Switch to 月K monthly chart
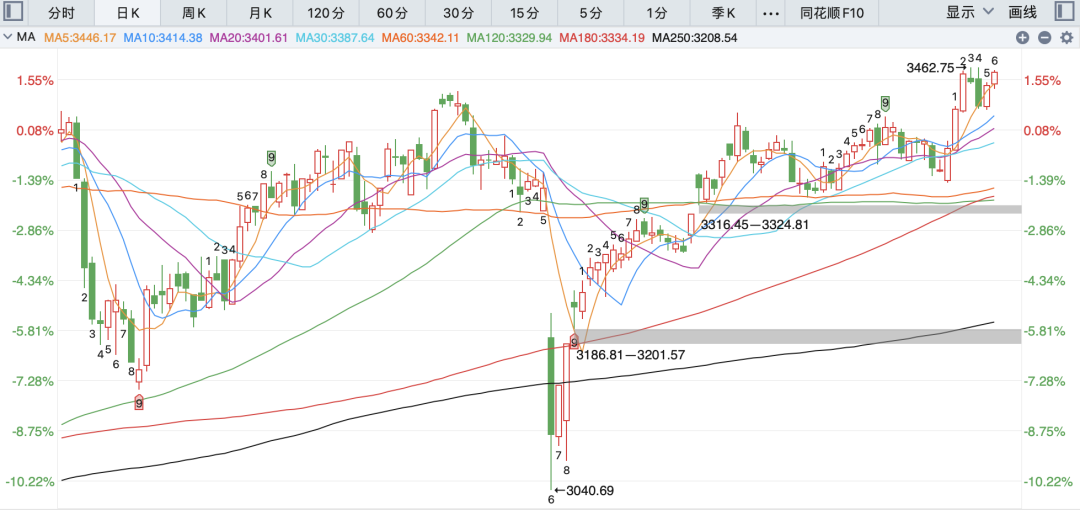This screenshot has width=1080, height=510. 260,13
